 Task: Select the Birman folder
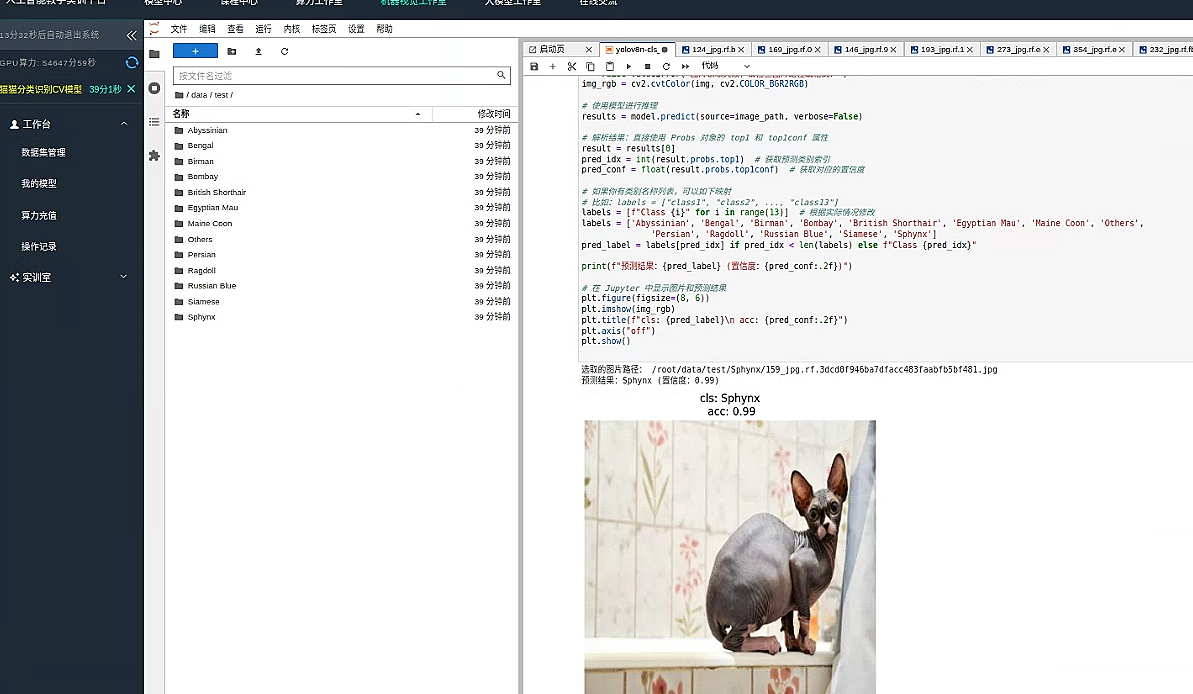tap(342, 161)
